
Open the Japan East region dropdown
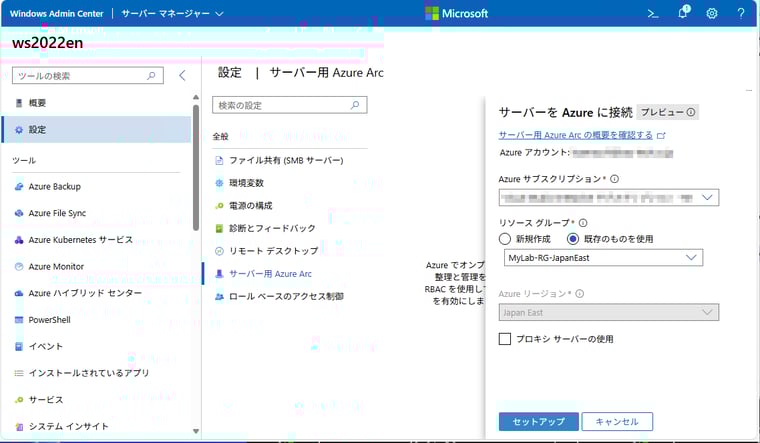[x=609, y=313]
